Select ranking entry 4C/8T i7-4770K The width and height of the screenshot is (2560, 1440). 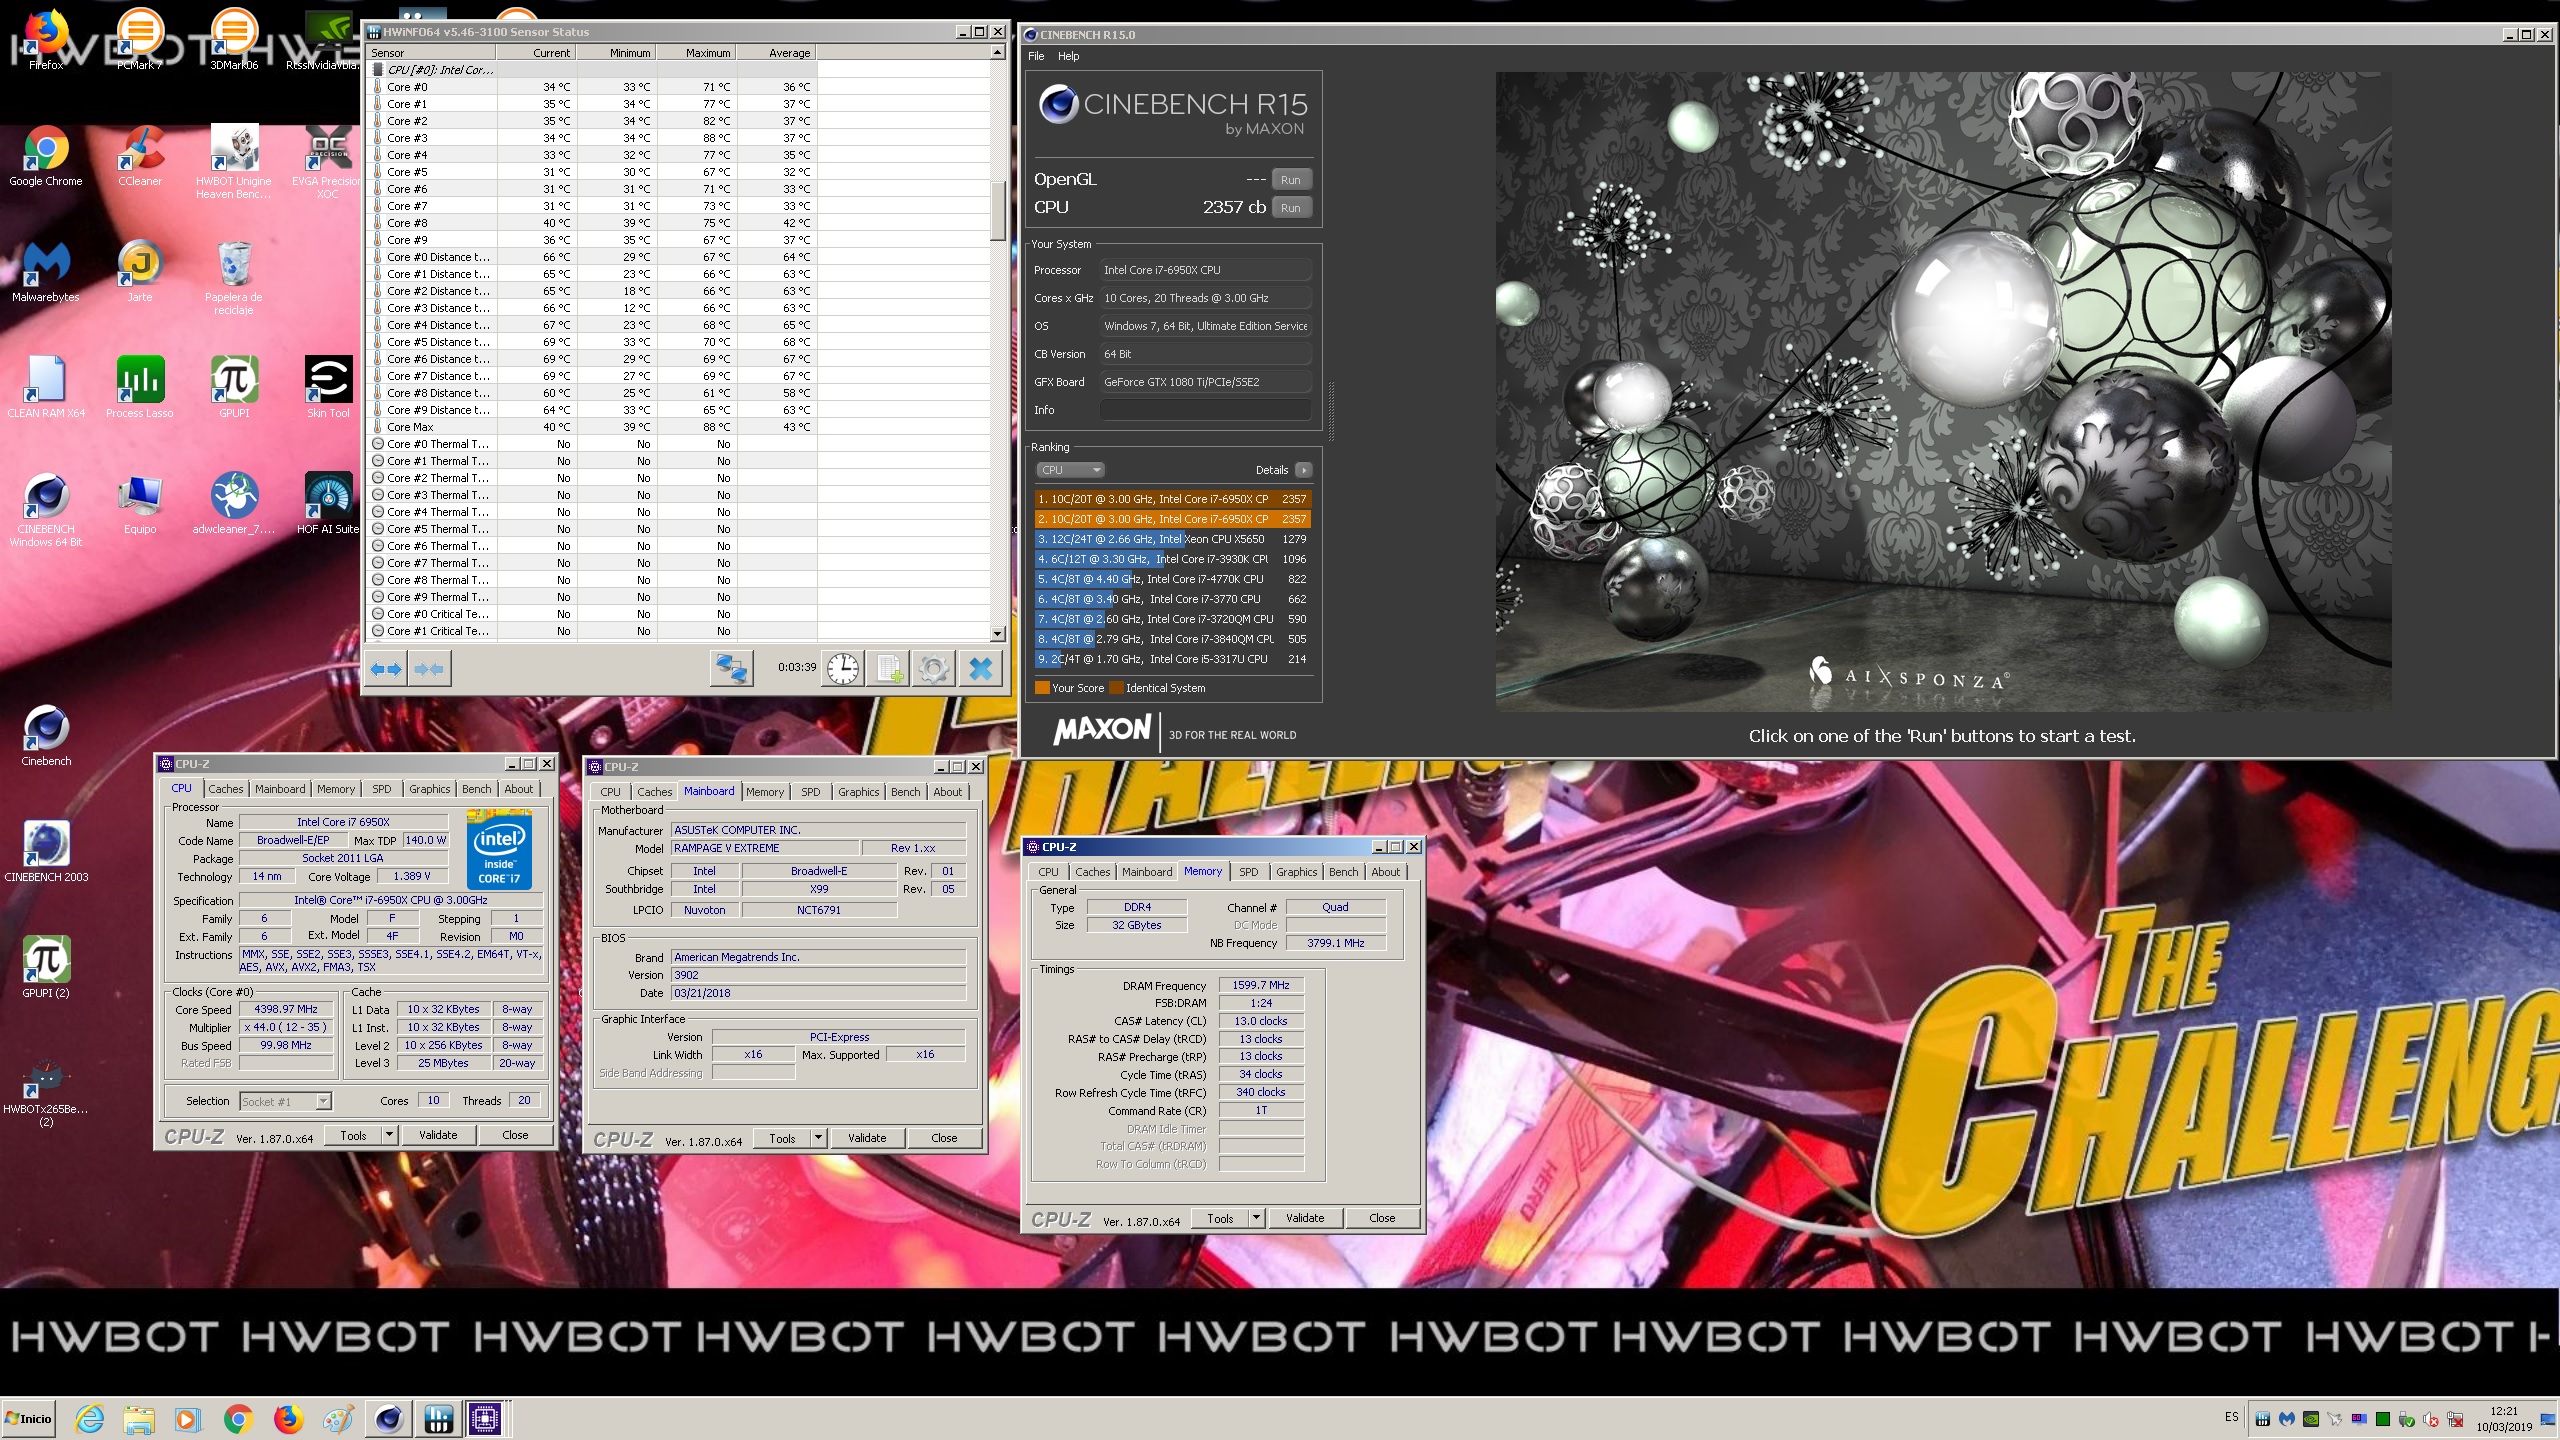[1172, 579]
